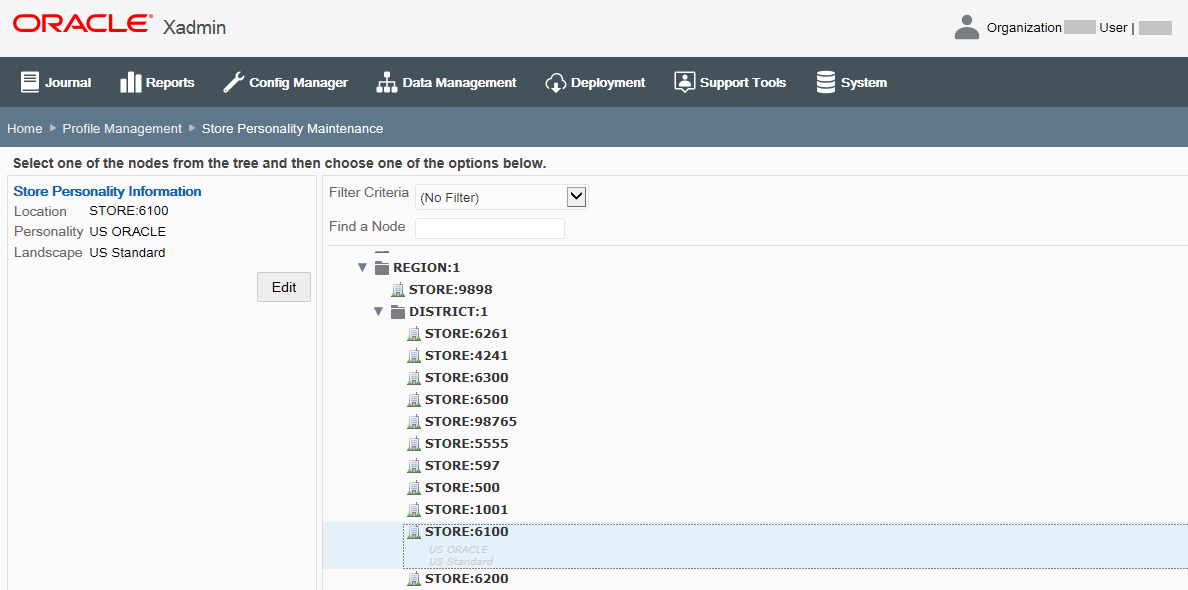Select STORE:1001 in the tree
Viewport: 1188px width, 590px height.
466,509
